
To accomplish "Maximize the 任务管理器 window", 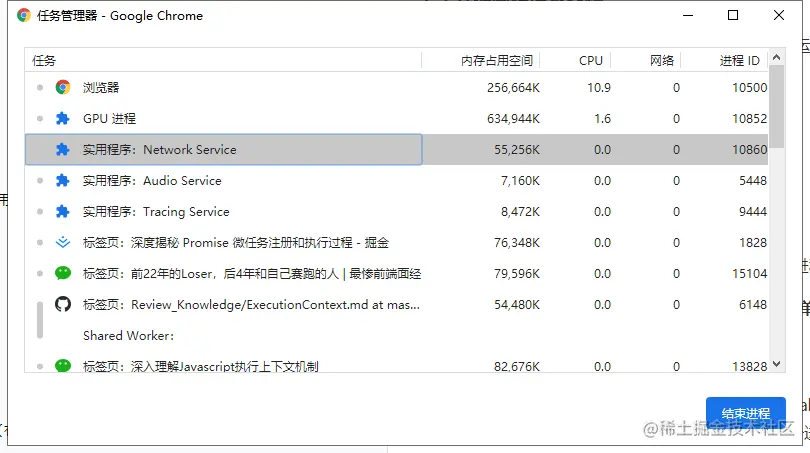I will (733, 16).
